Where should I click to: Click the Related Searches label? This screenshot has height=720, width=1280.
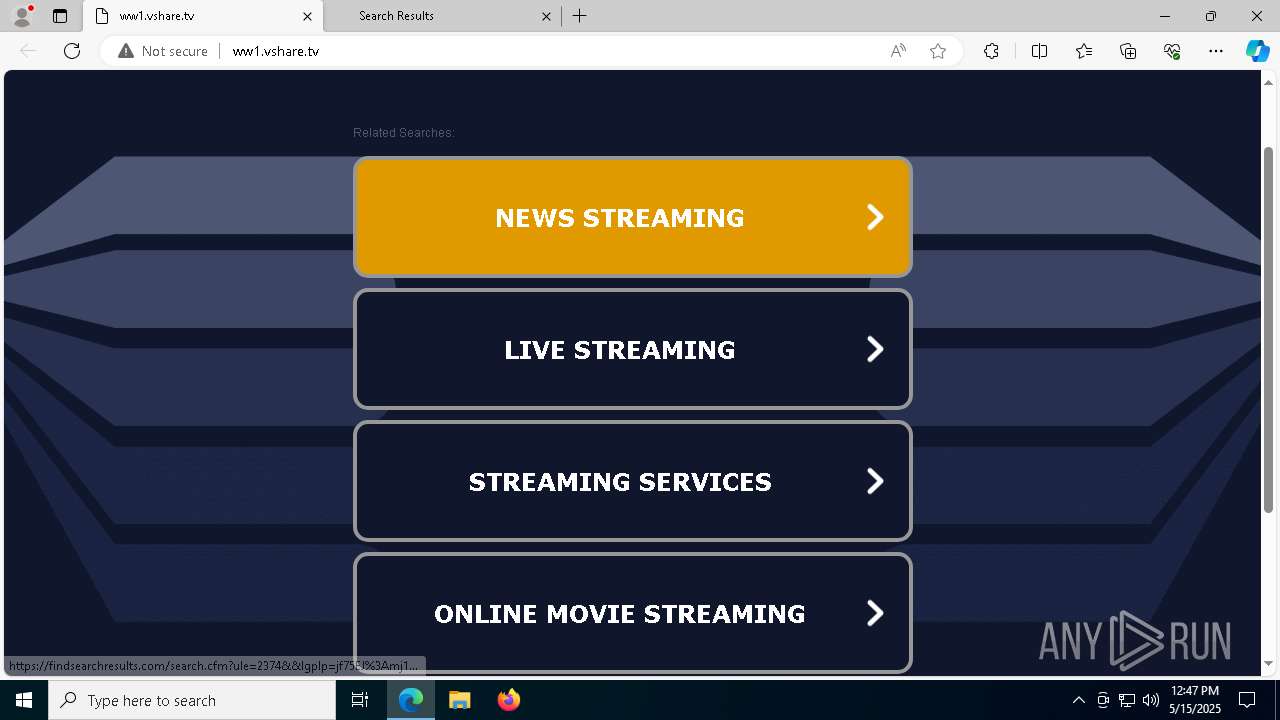click(x=404, y=133)
